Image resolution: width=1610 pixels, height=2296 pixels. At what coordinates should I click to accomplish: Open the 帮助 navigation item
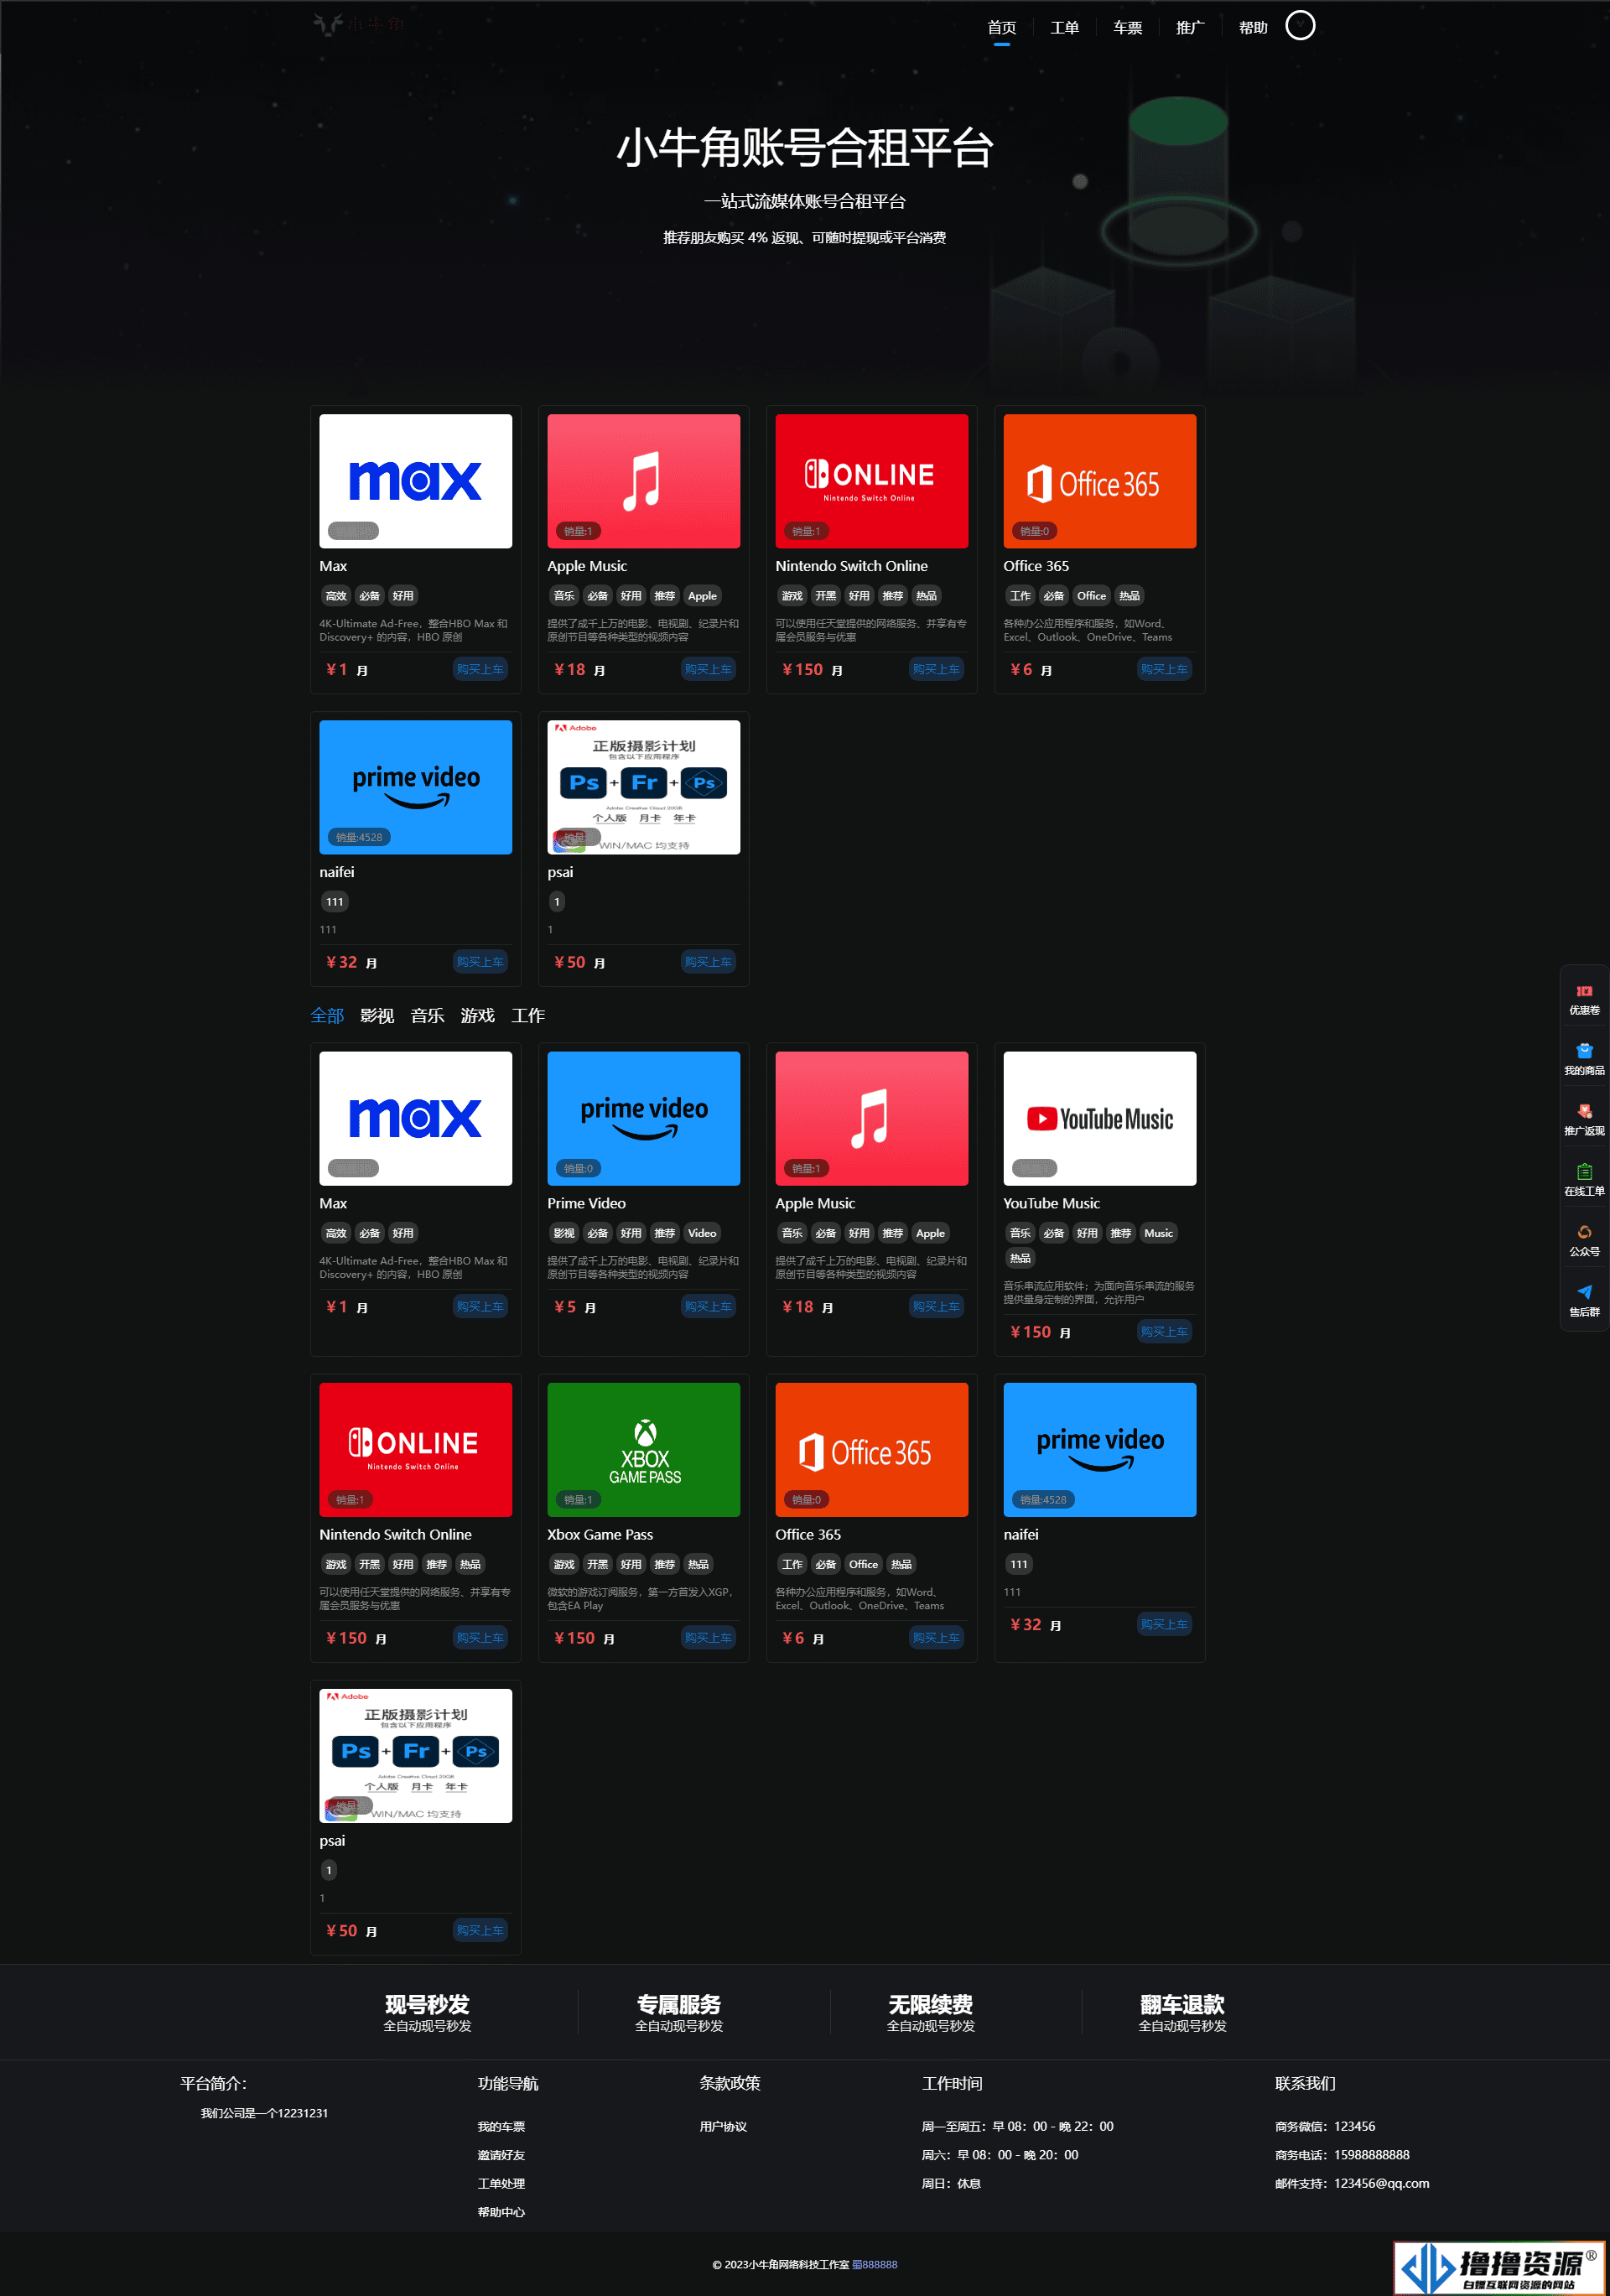pyautogui.click(x=1253, y=28)
